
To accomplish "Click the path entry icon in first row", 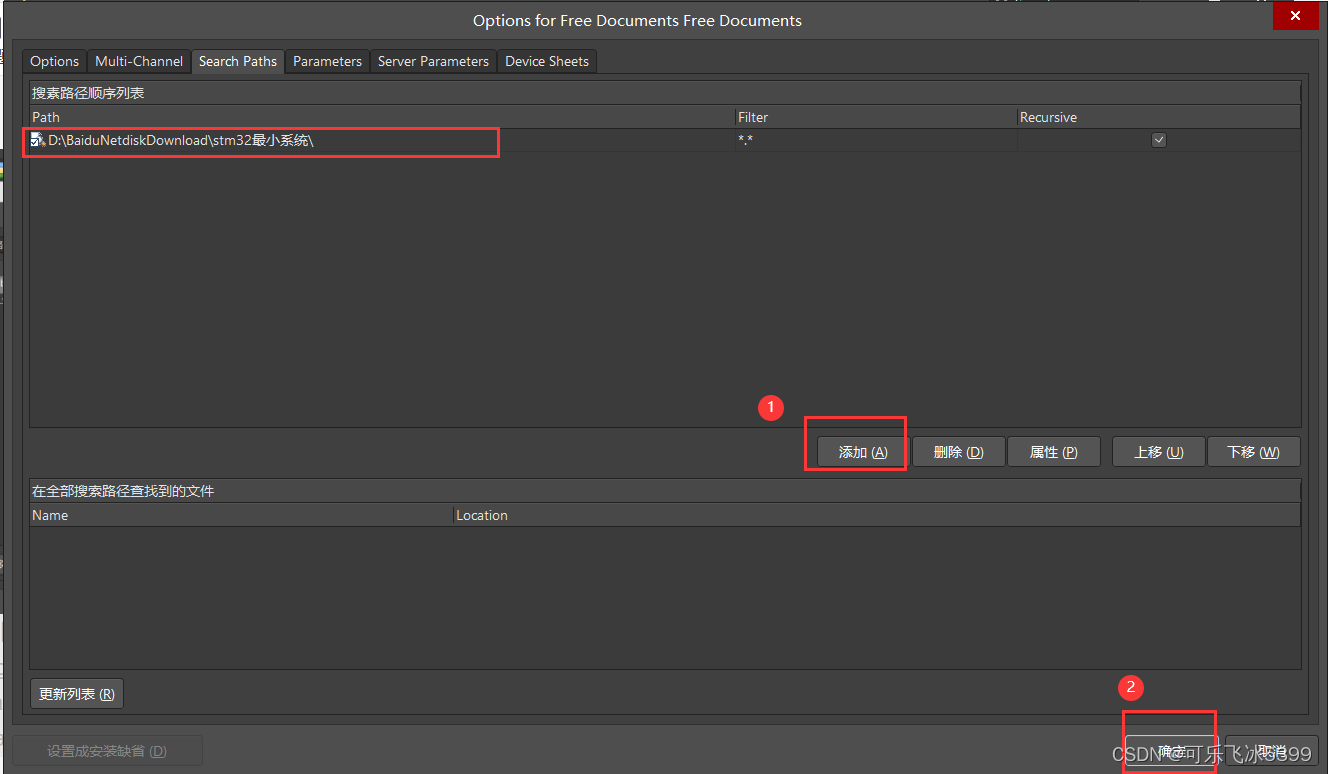I will click(x=38, y=141).
